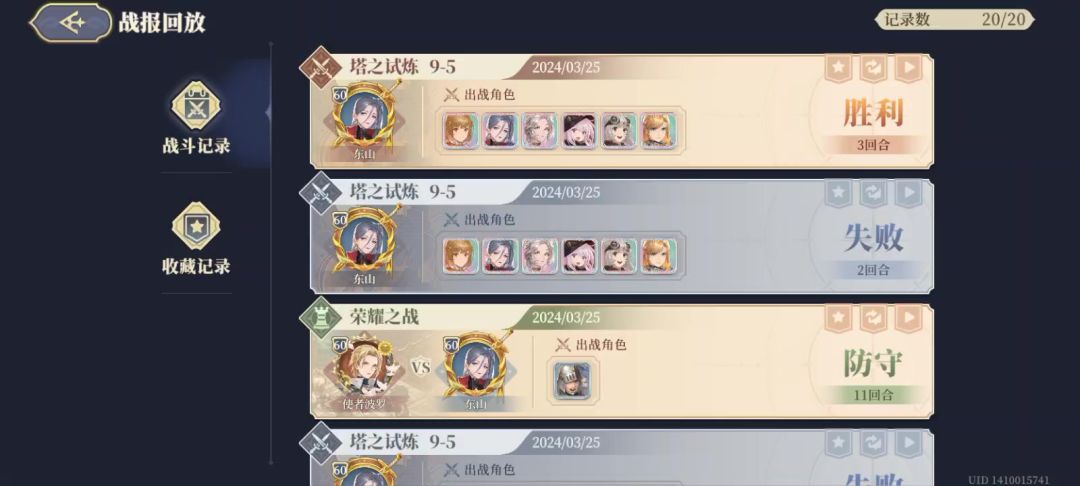This screenshot has height=486, width=1080.
Task: Click the last character portrait in failed lineup
Action: click(x=659, y=255)
